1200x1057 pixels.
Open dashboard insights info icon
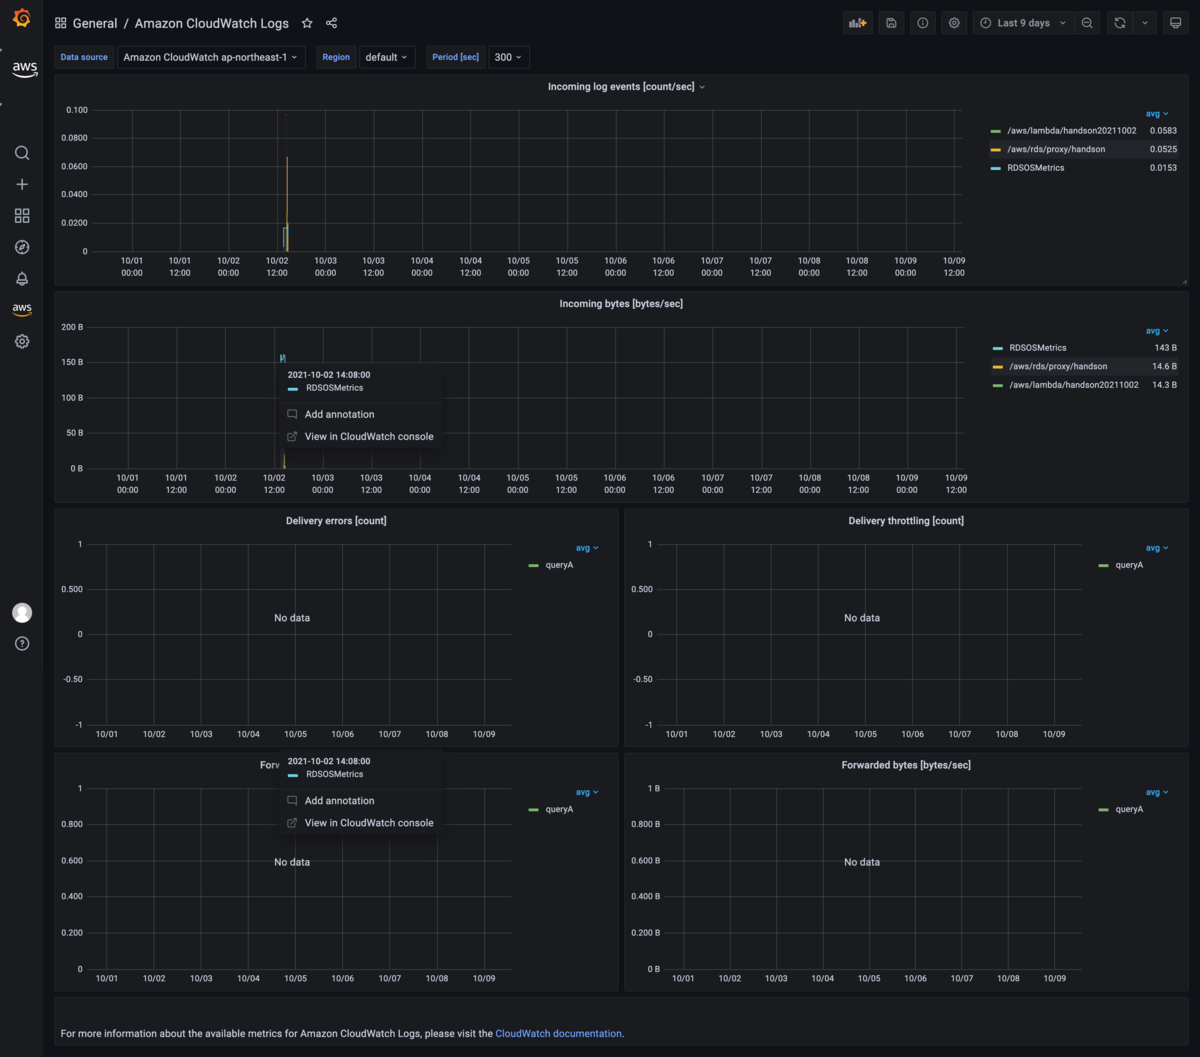923,23
